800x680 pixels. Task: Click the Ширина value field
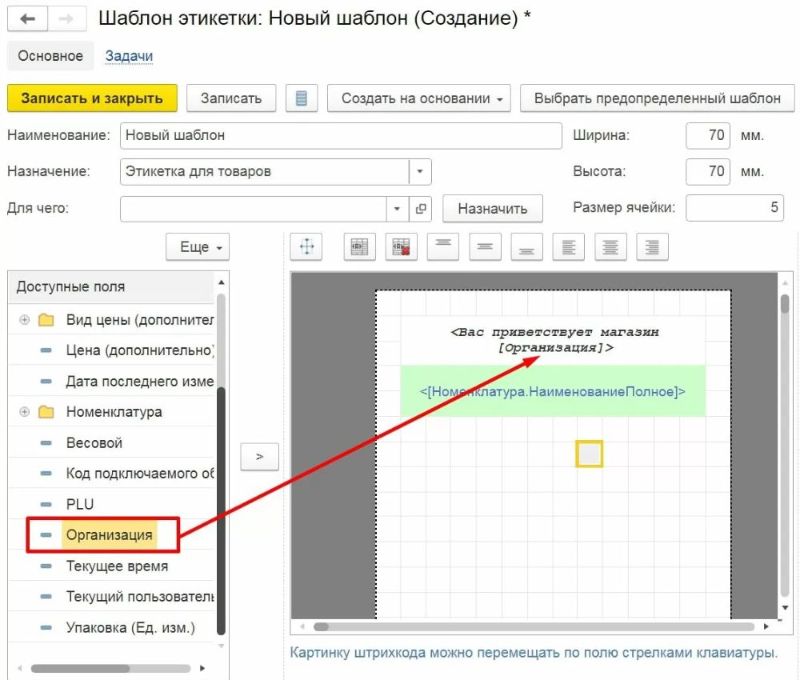tap(708, 135)
